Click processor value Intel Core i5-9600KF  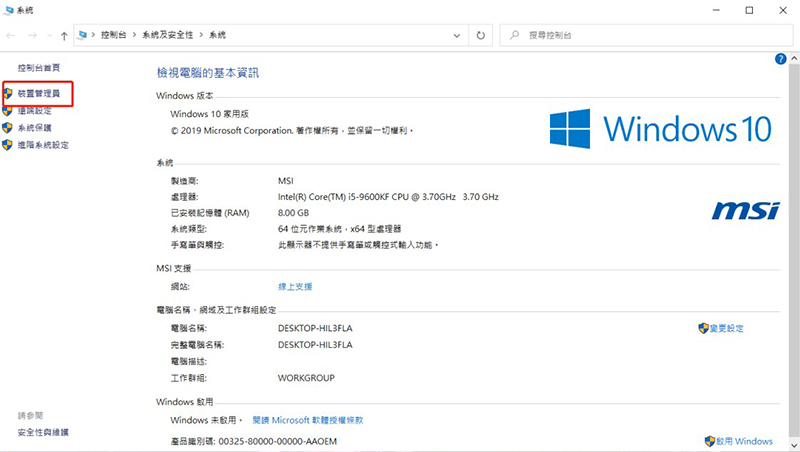(388, 197)
